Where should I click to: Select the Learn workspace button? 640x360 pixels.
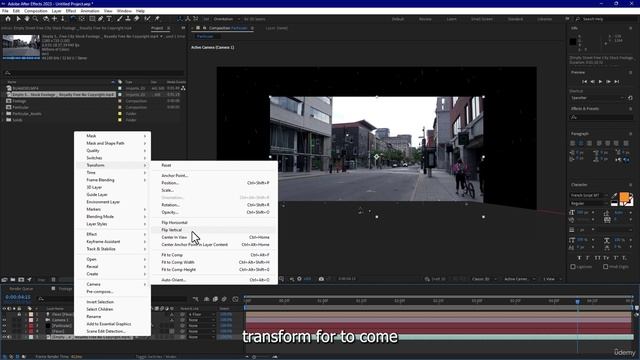451,19
